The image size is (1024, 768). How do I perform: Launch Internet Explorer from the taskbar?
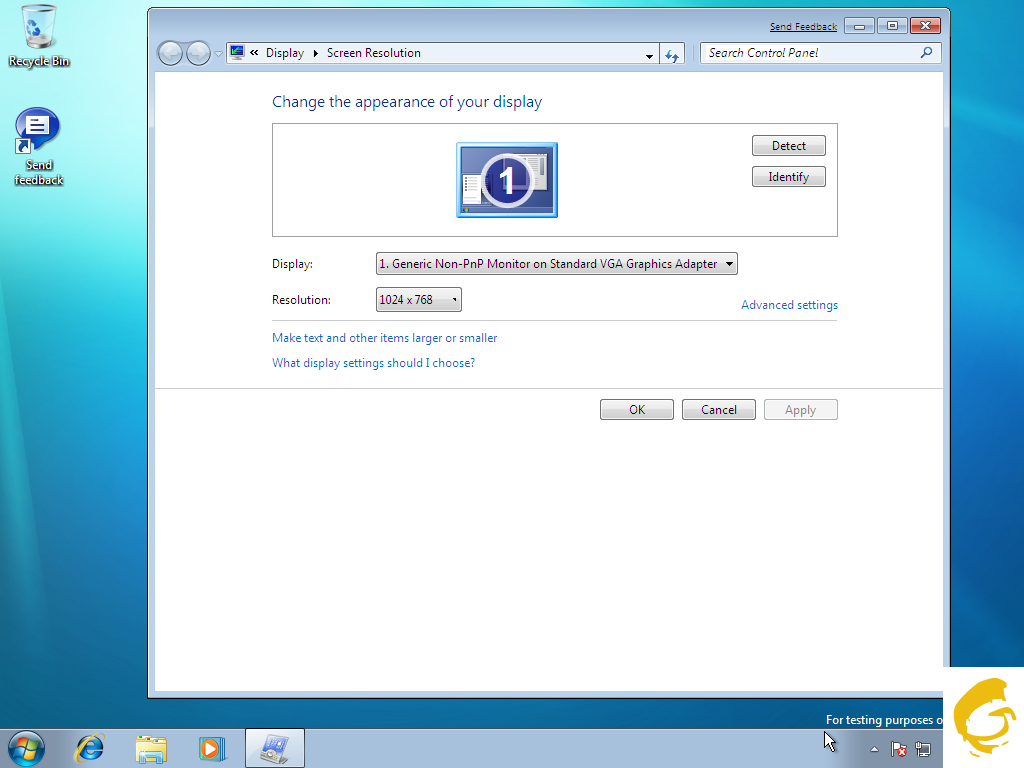click(91, 748)
